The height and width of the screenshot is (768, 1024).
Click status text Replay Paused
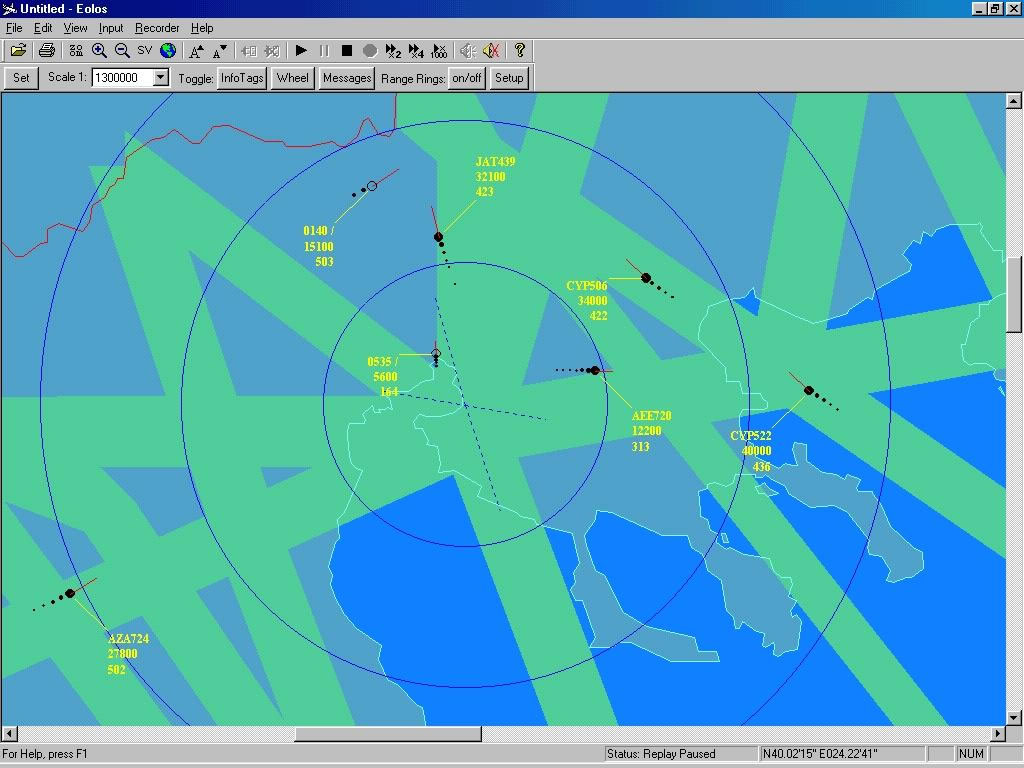(x=661, y=754)
